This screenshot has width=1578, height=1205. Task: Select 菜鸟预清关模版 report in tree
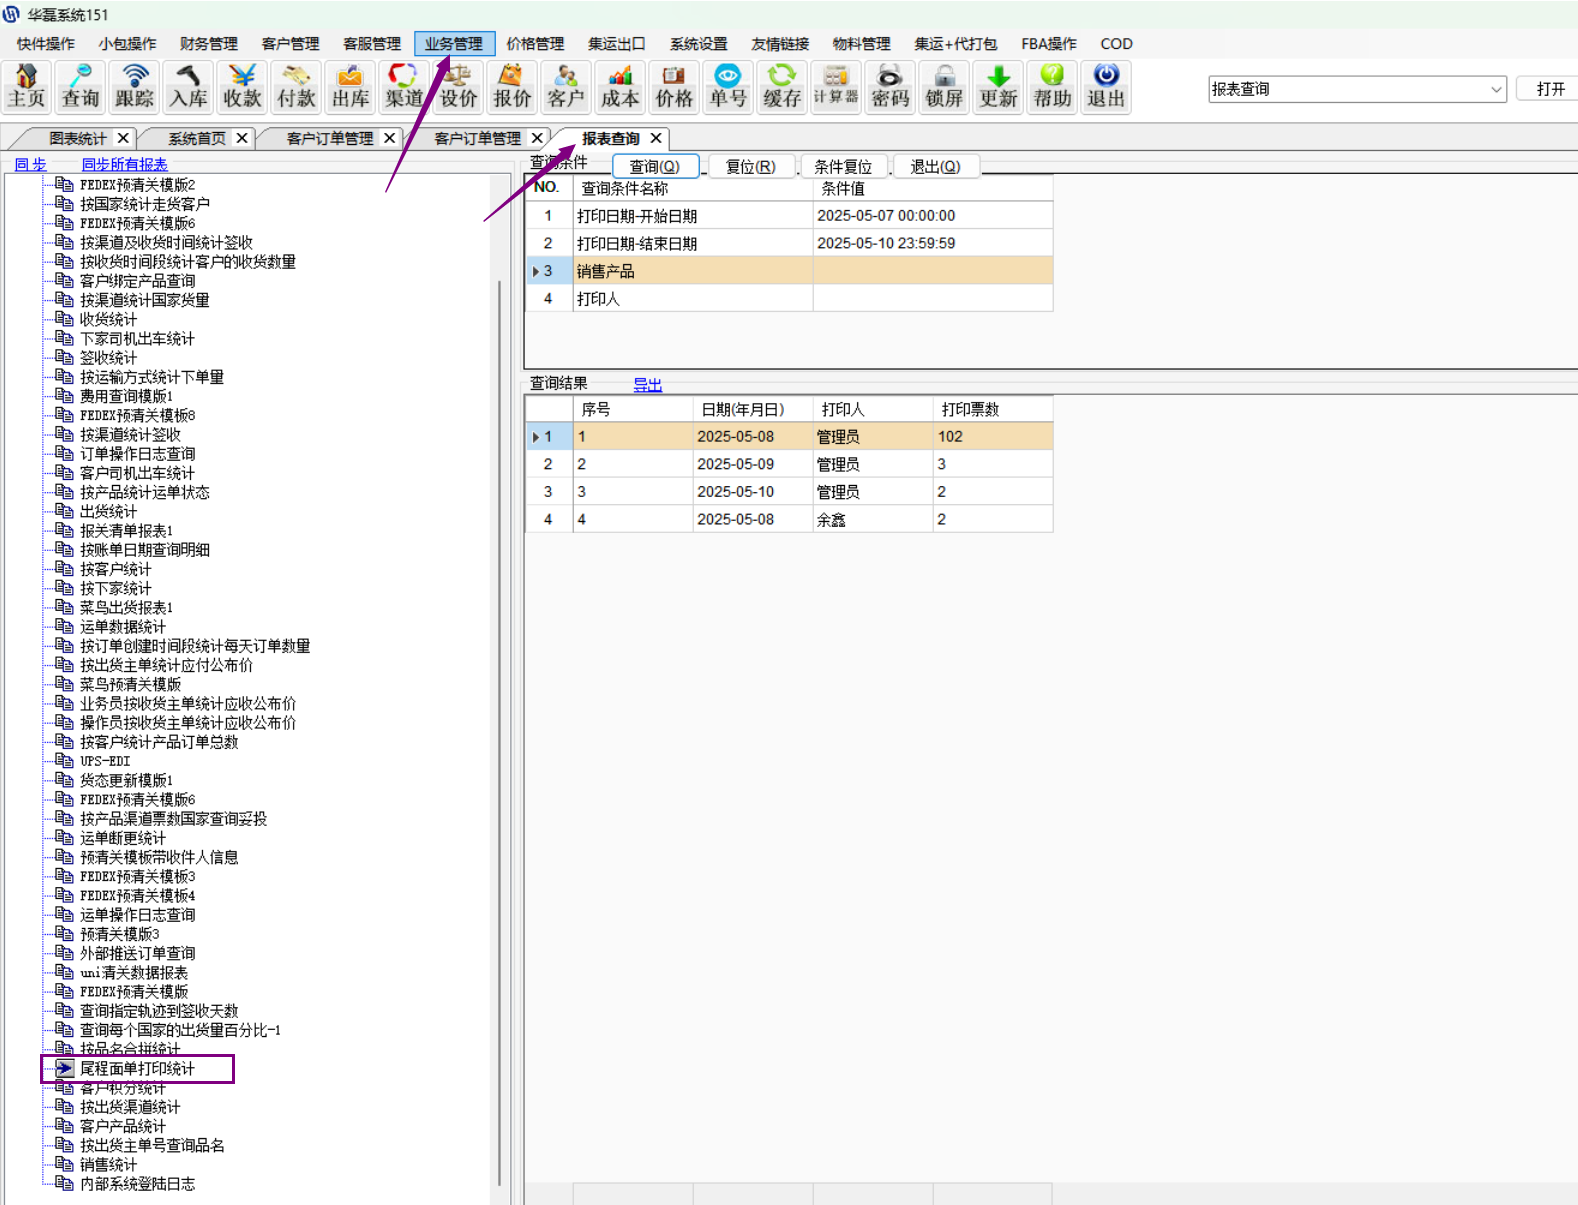click(x=130, y=685)
